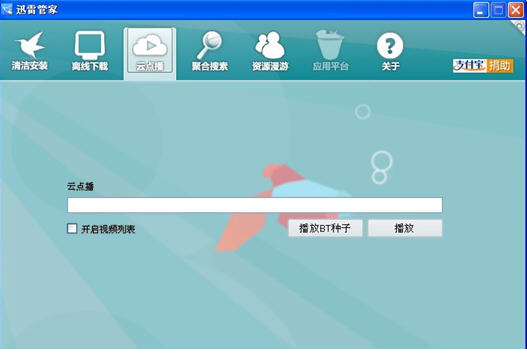Minimize the 迅雷管家 window
Viewport: 527px width, 362px height.
coord(481,10)
